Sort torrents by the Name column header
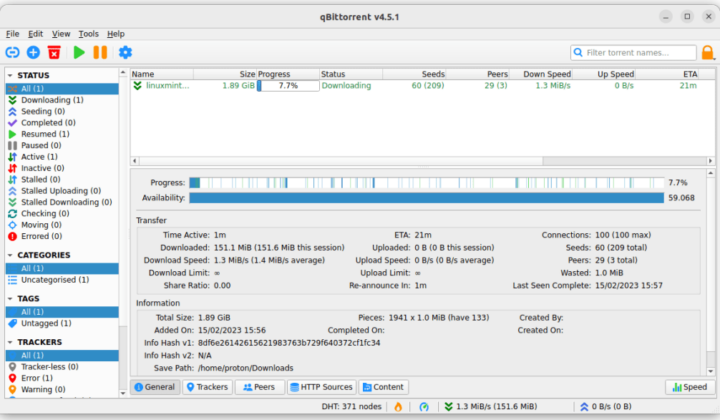 coord(162,74)
